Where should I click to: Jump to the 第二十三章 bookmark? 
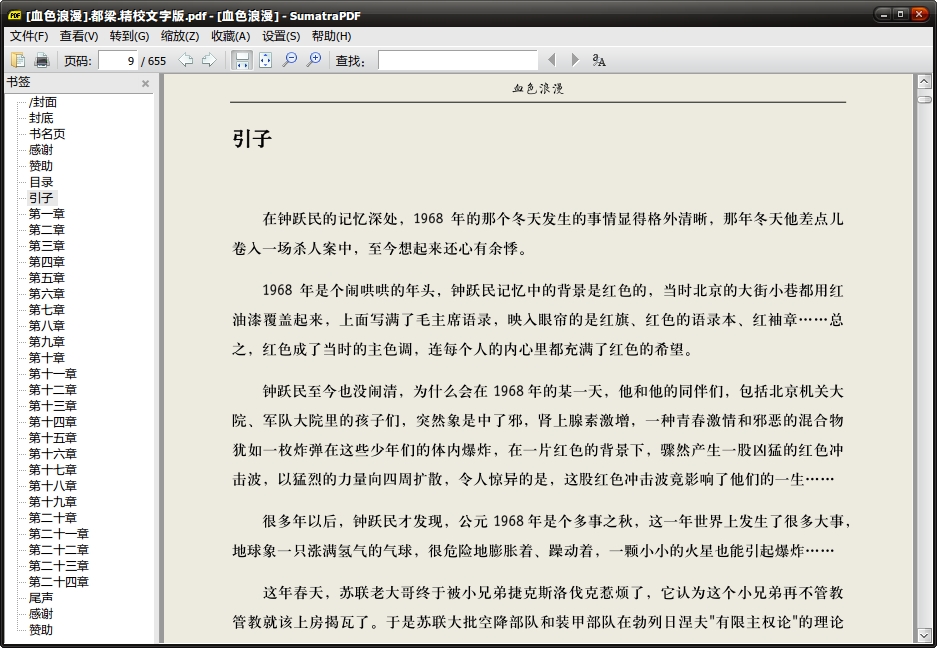click(59, 566)
